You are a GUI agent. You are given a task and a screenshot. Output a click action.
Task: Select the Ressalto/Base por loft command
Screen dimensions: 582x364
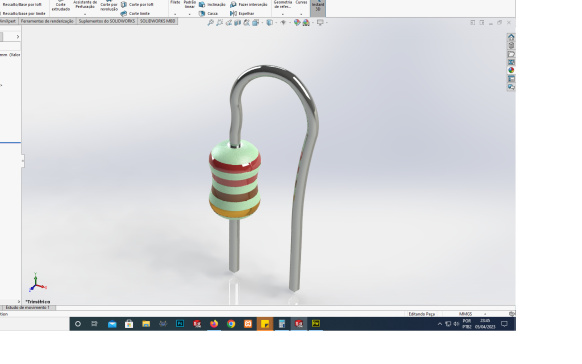(x=22, y=4)
